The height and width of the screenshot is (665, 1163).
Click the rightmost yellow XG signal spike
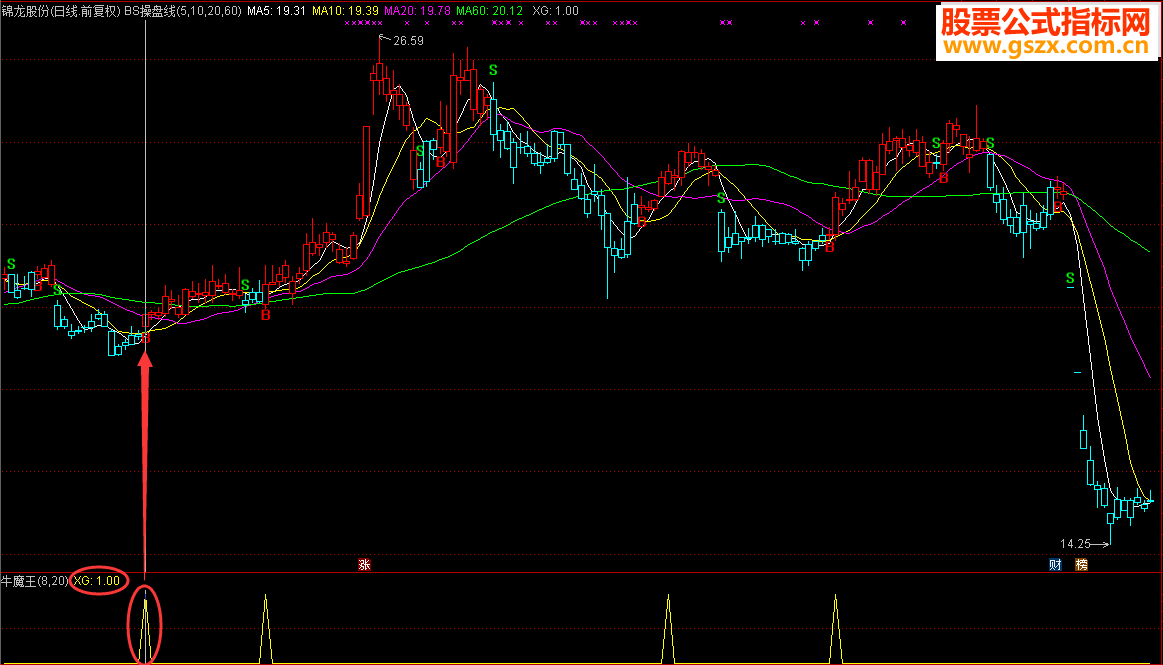(x=836, y=629)
